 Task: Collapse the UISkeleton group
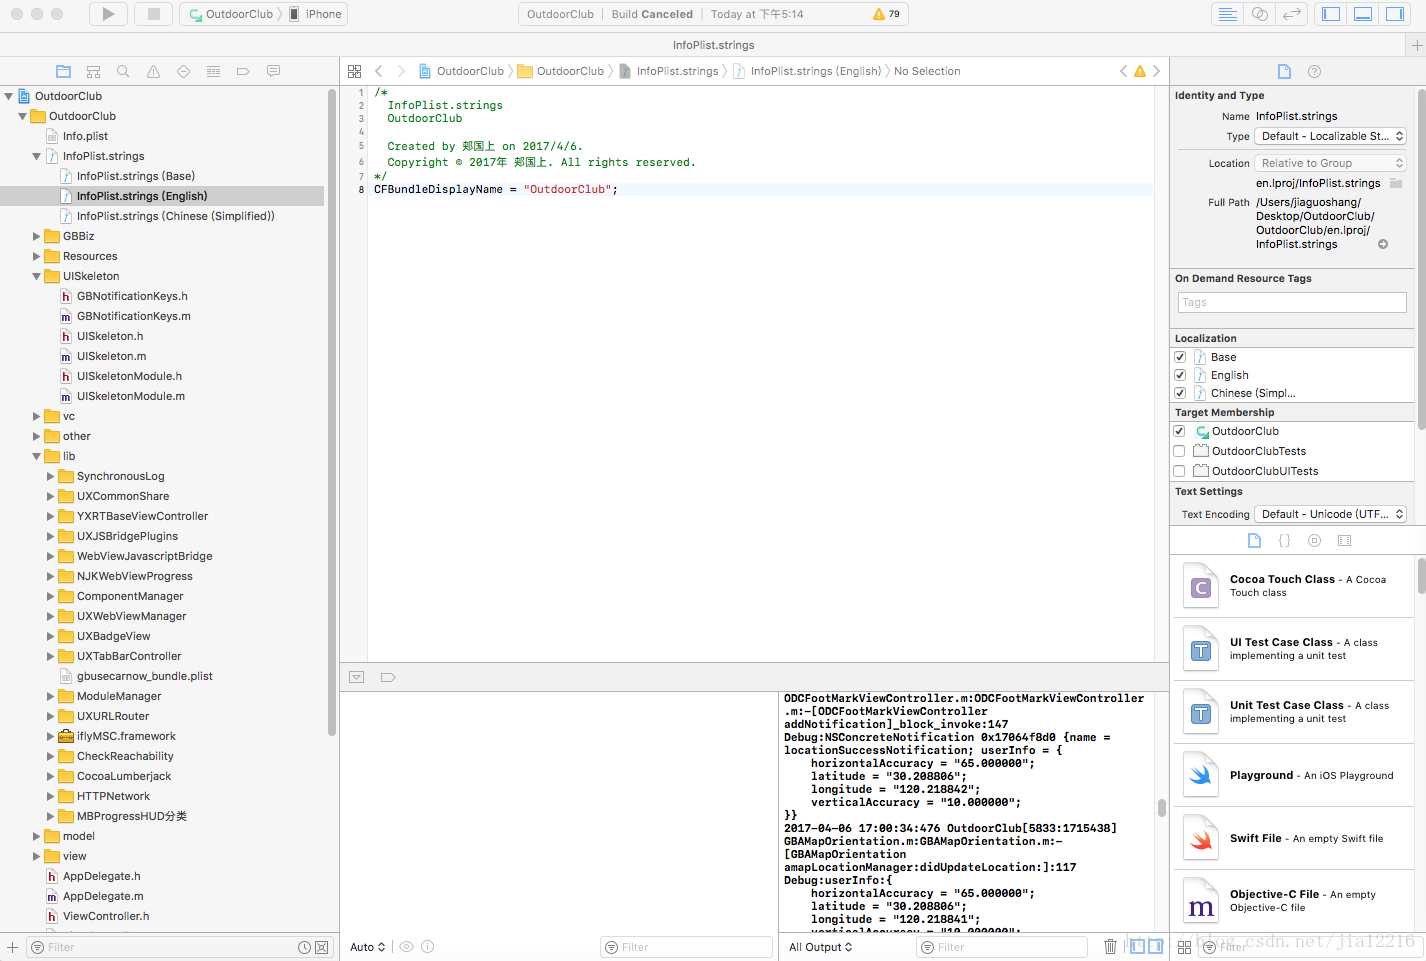(x=37, y=276)
